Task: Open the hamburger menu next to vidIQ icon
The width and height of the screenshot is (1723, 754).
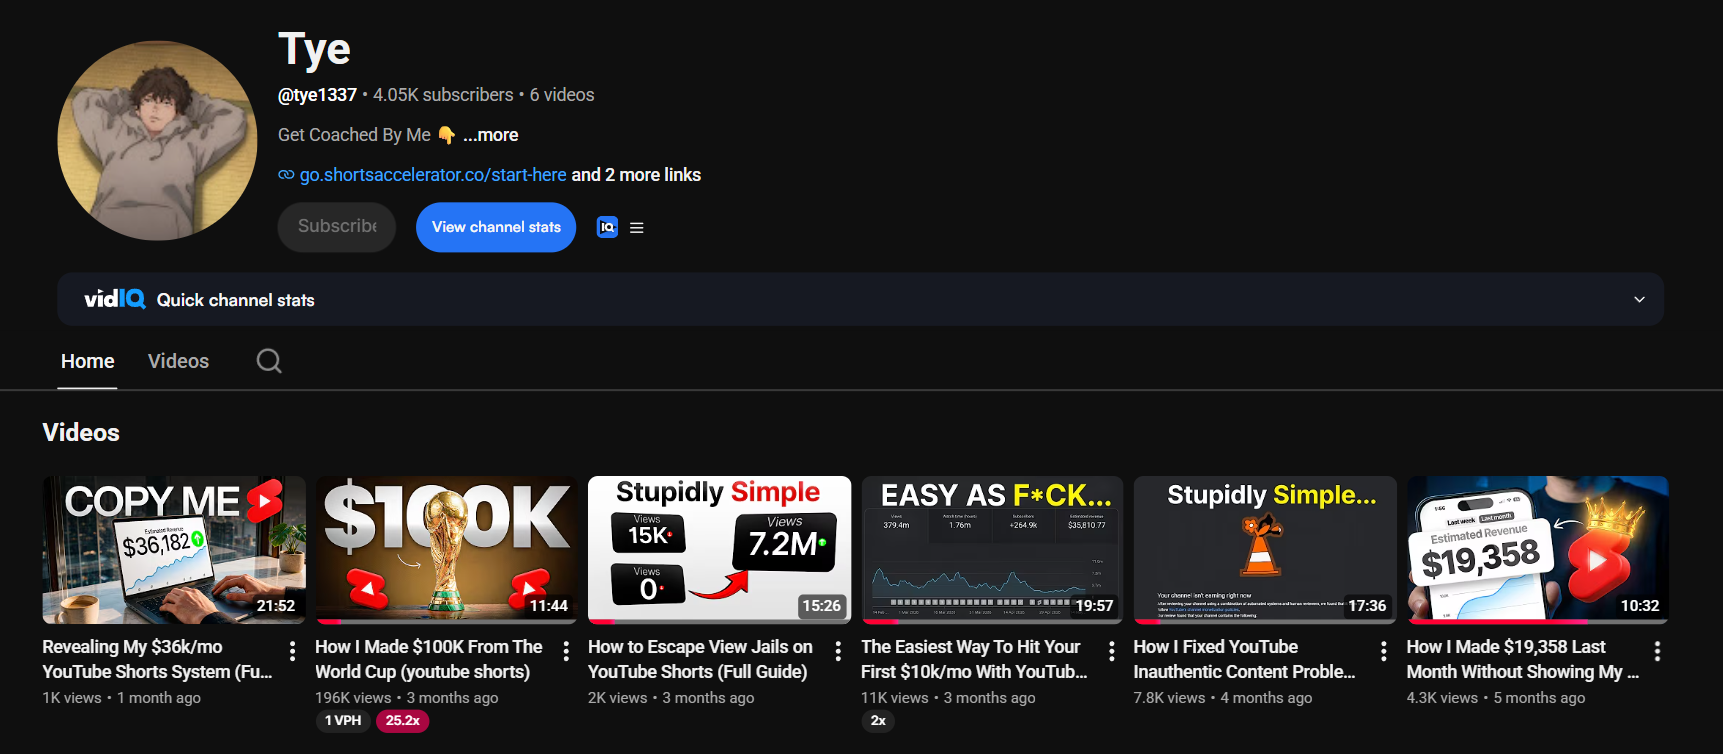Action: point(637,228)
